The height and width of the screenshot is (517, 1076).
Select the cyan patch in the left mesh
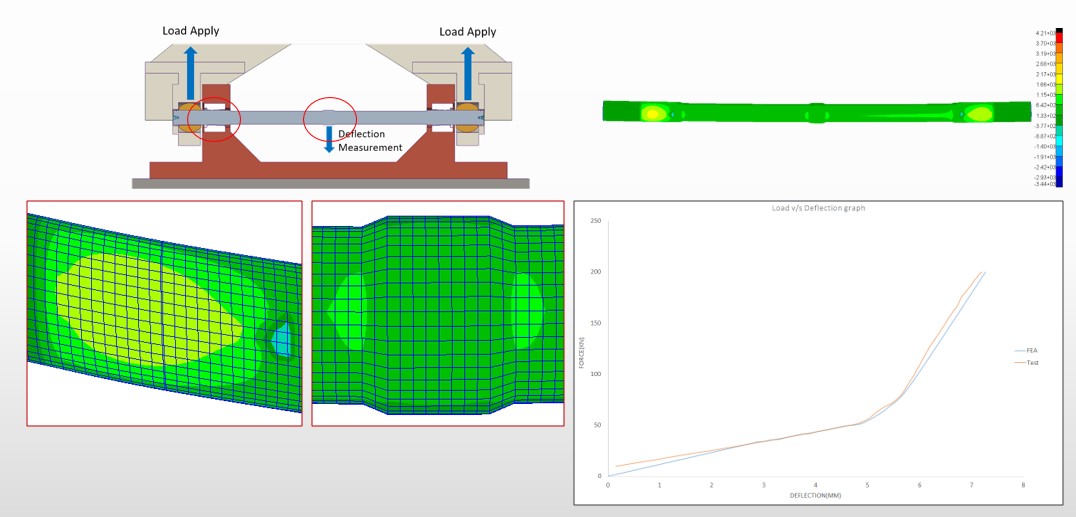[x=284, y=339]
